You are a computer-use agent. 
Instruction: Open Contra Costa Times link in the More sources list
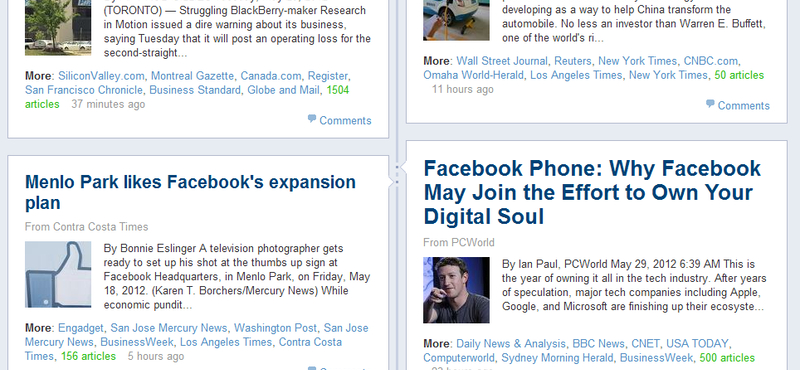183,349
